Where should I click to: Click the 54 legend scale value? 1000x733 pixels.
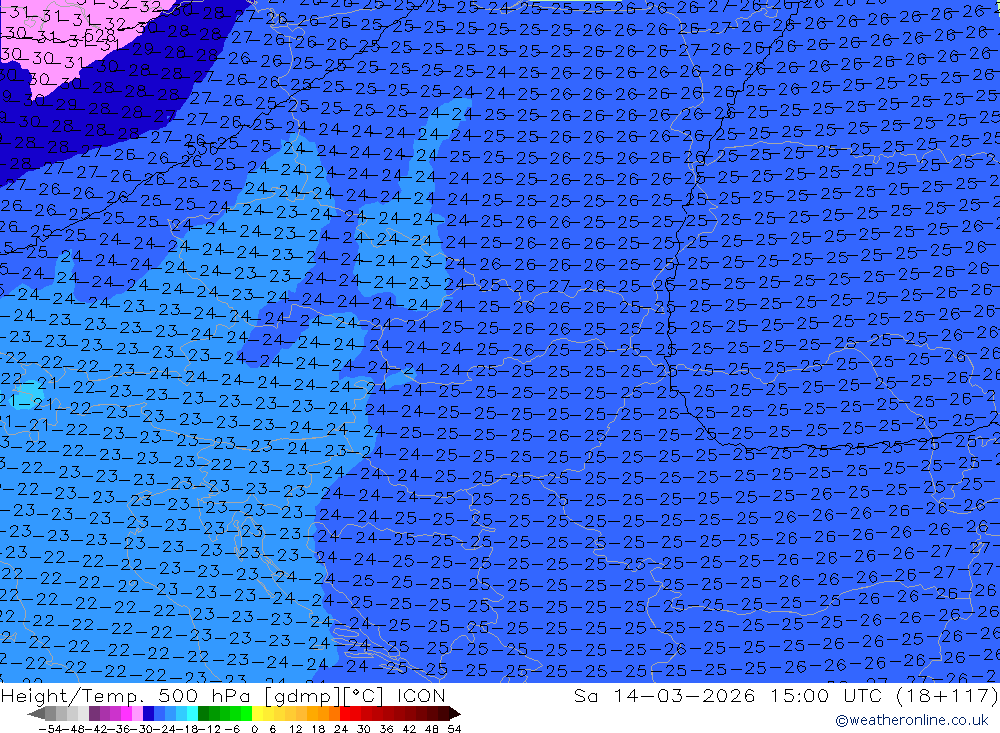coord(454,729)
